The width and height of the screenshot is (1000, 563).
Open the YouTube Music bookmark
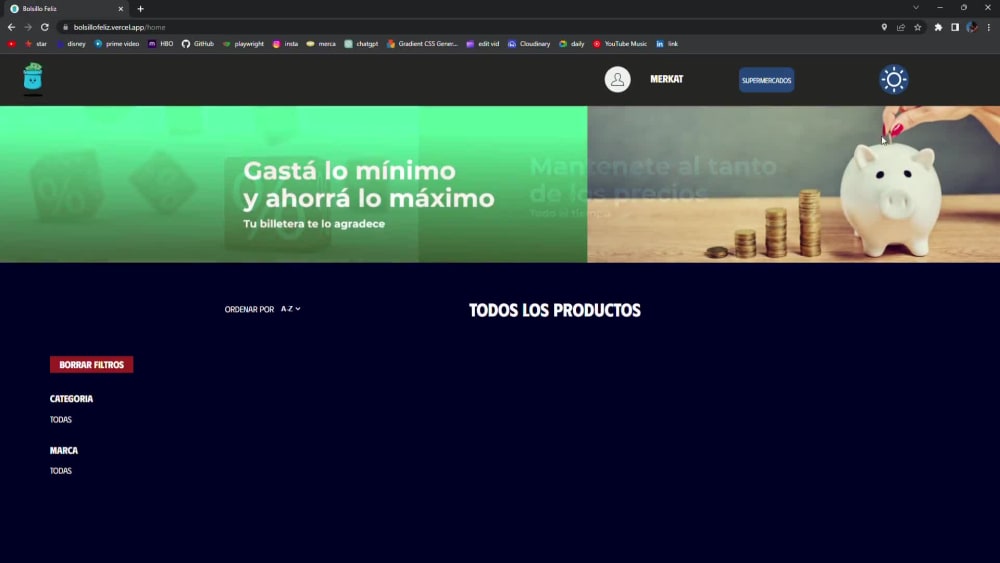pyautogui.click(x=620, y=44)
